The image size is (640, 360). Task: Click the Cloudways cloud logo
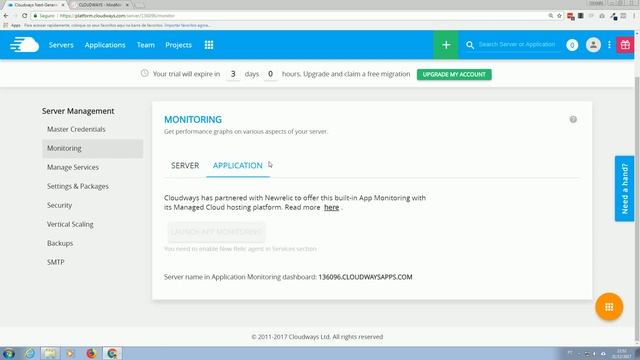24,45
